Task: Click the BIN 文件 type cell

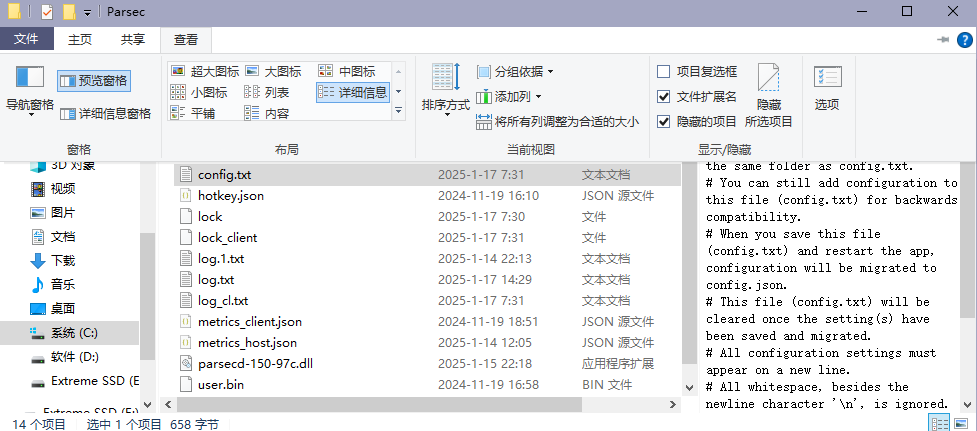Action: click(x=607, y=385)
